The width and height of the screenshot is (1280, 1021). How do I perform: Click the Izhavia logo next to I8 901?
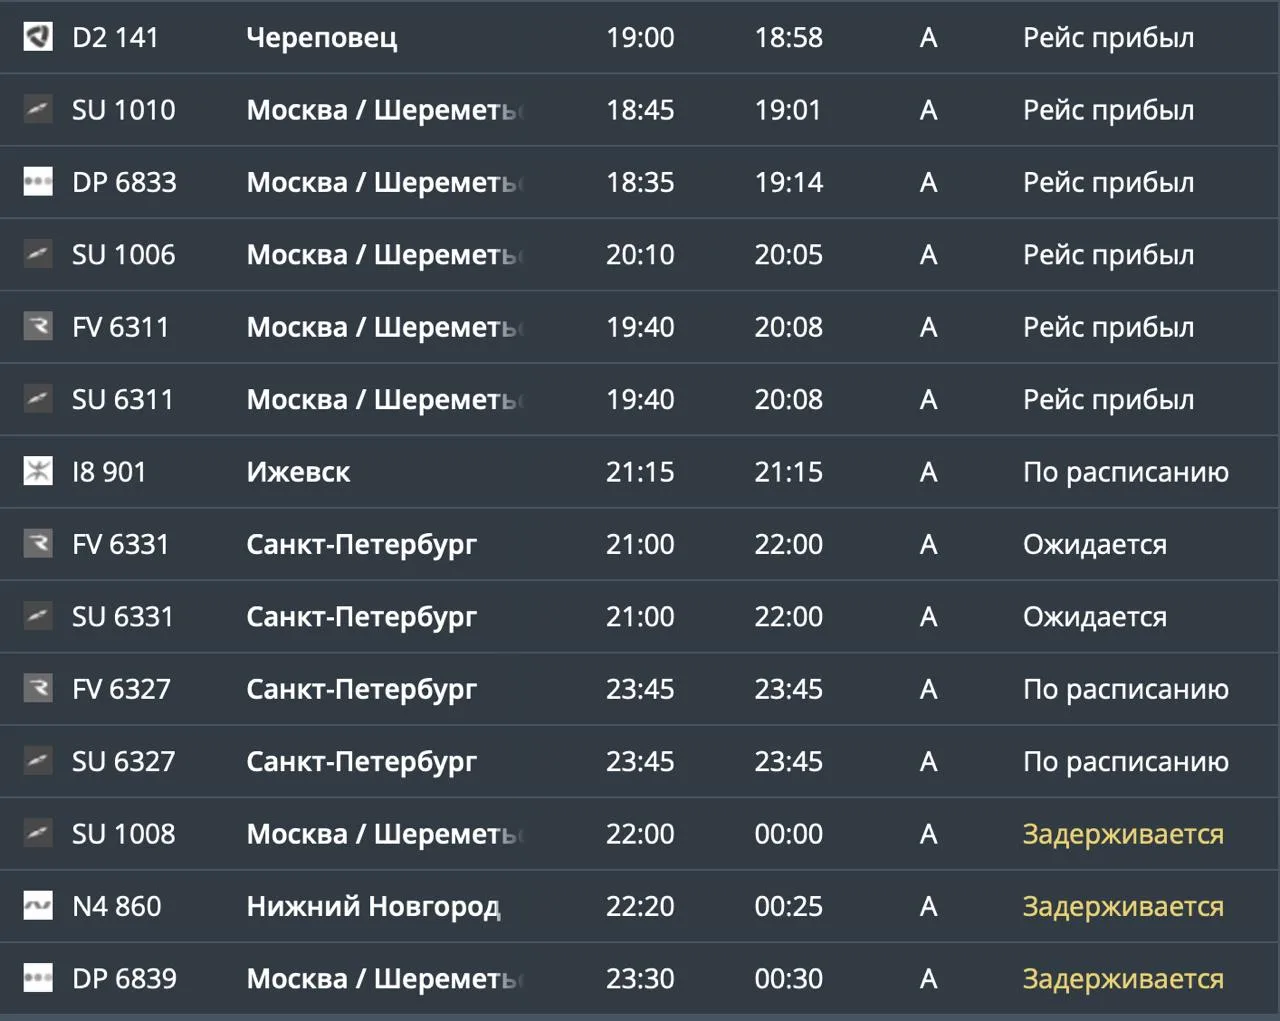pos(38,471)
